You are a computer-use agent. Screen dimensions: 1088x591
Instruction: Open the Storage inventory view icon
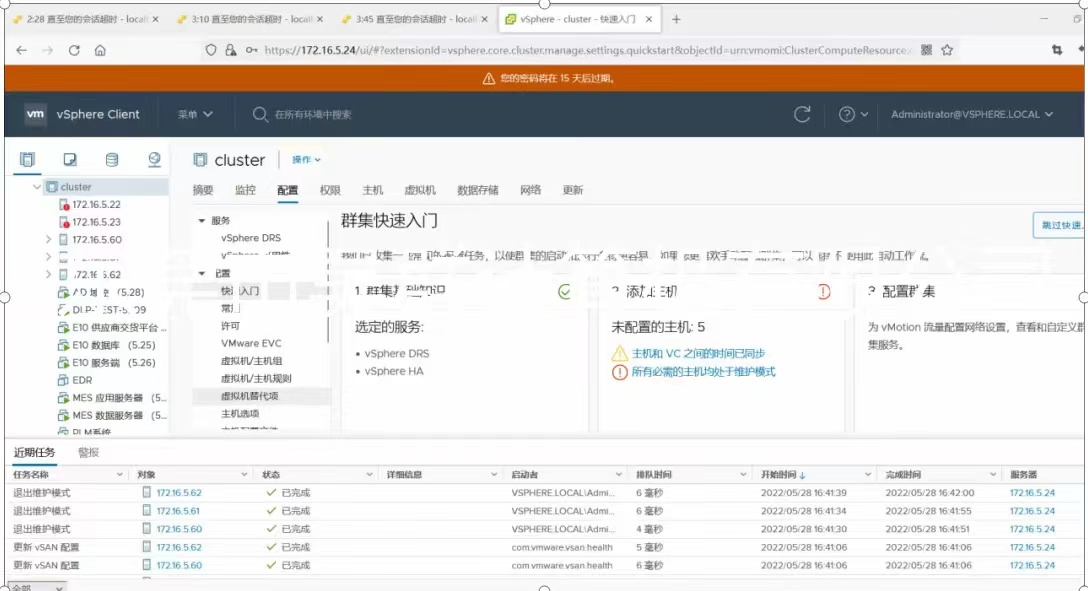tap(112, 159)
